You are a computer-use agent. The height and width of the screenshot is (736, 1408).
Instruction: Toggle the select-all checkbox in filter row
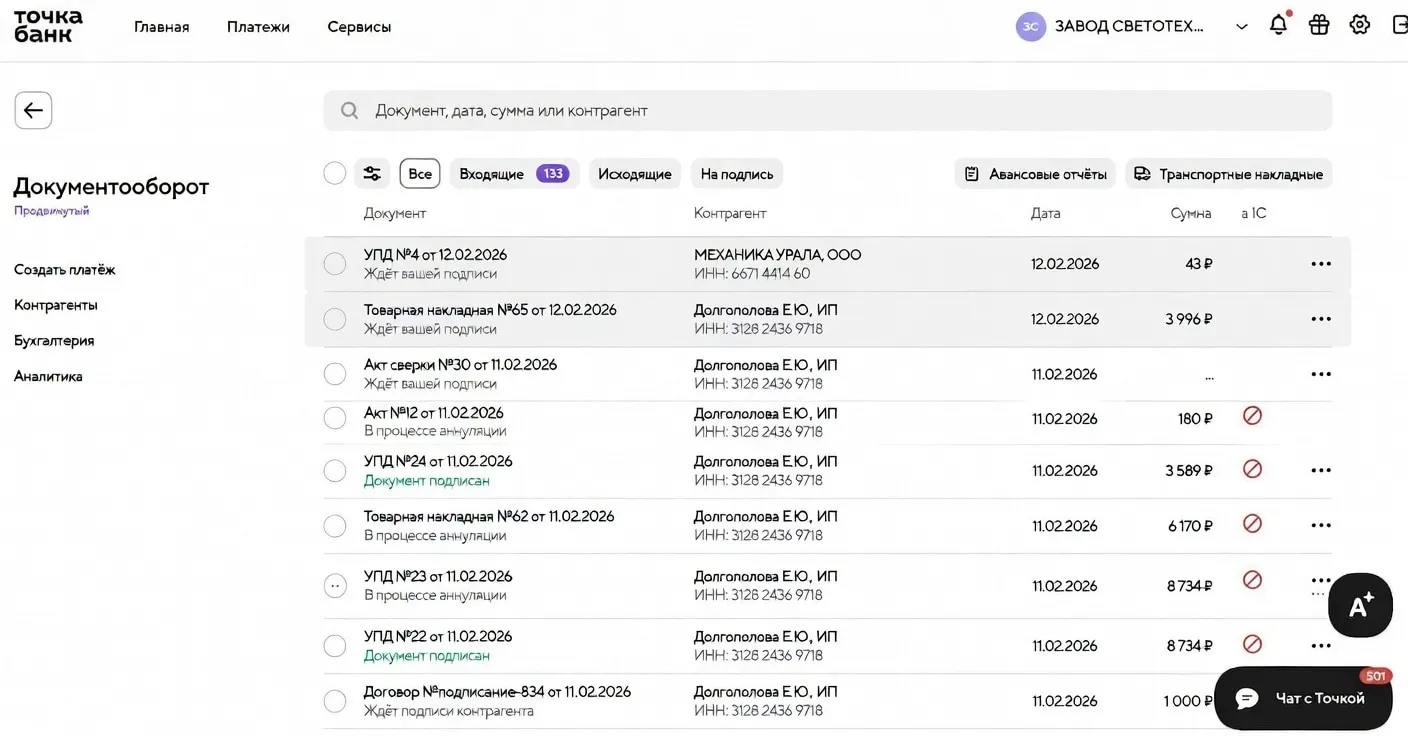tap(334, 172)
